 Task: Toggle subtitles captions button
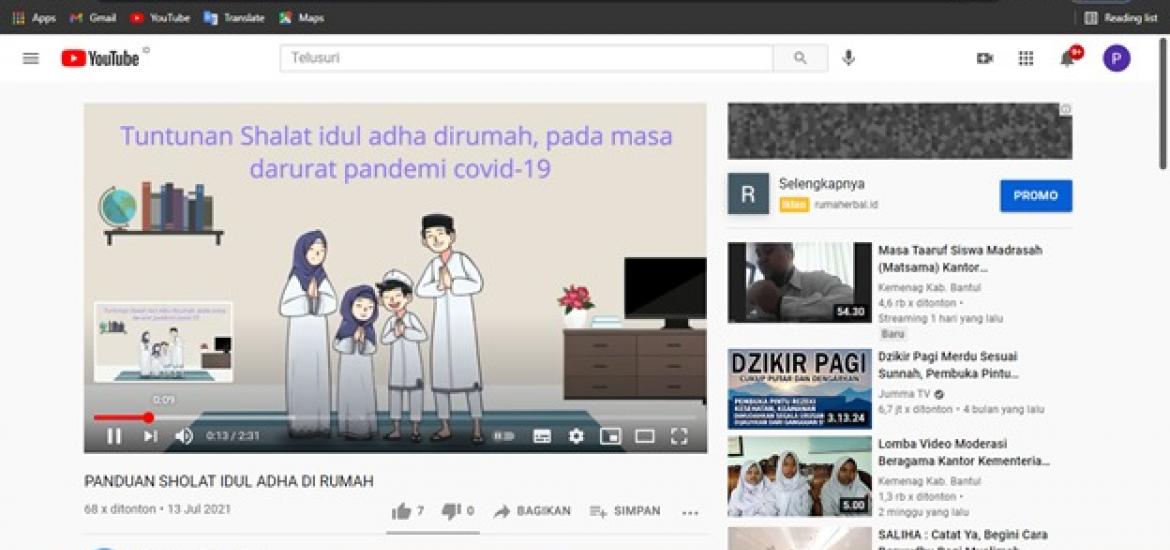(542, 436)
